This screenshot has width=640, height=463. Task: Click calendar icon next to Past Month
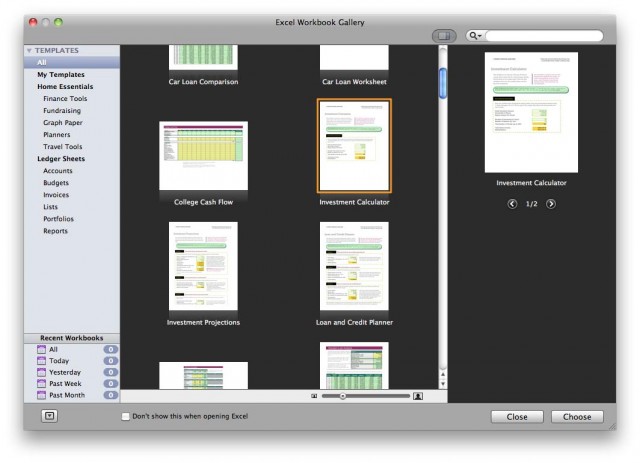(41, 395)
